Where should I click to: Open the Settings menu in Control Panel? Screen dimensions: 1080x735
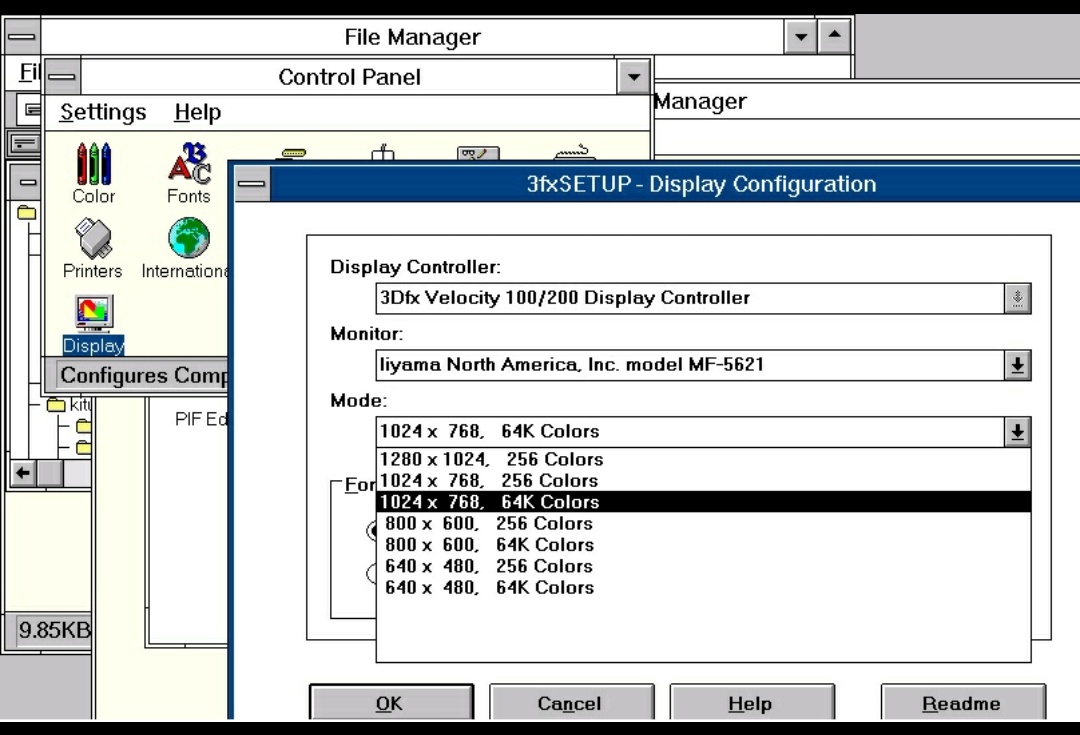(103, 112)
